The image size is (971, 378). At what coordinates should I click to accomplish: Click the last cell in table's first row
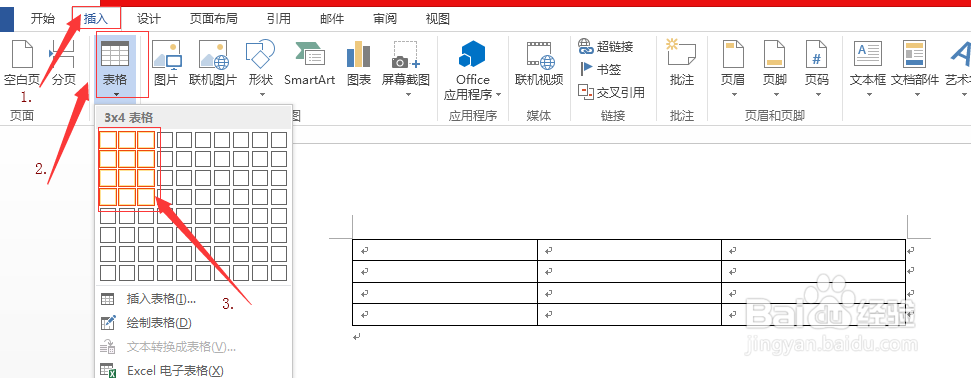point(813,250)
